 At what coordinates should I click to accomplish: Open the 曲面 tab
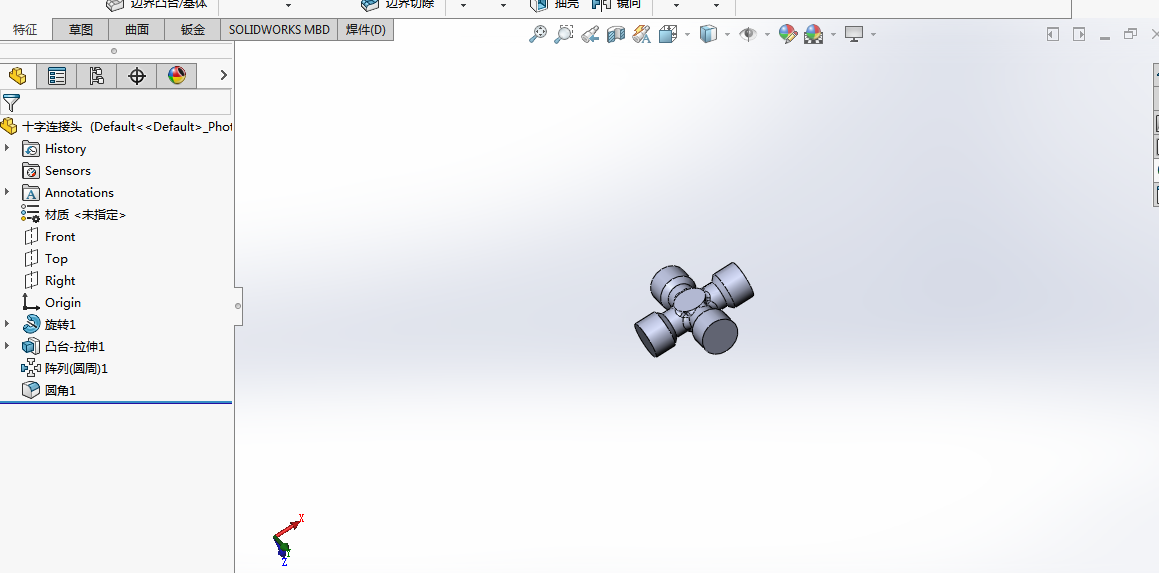tap(137, 30)
